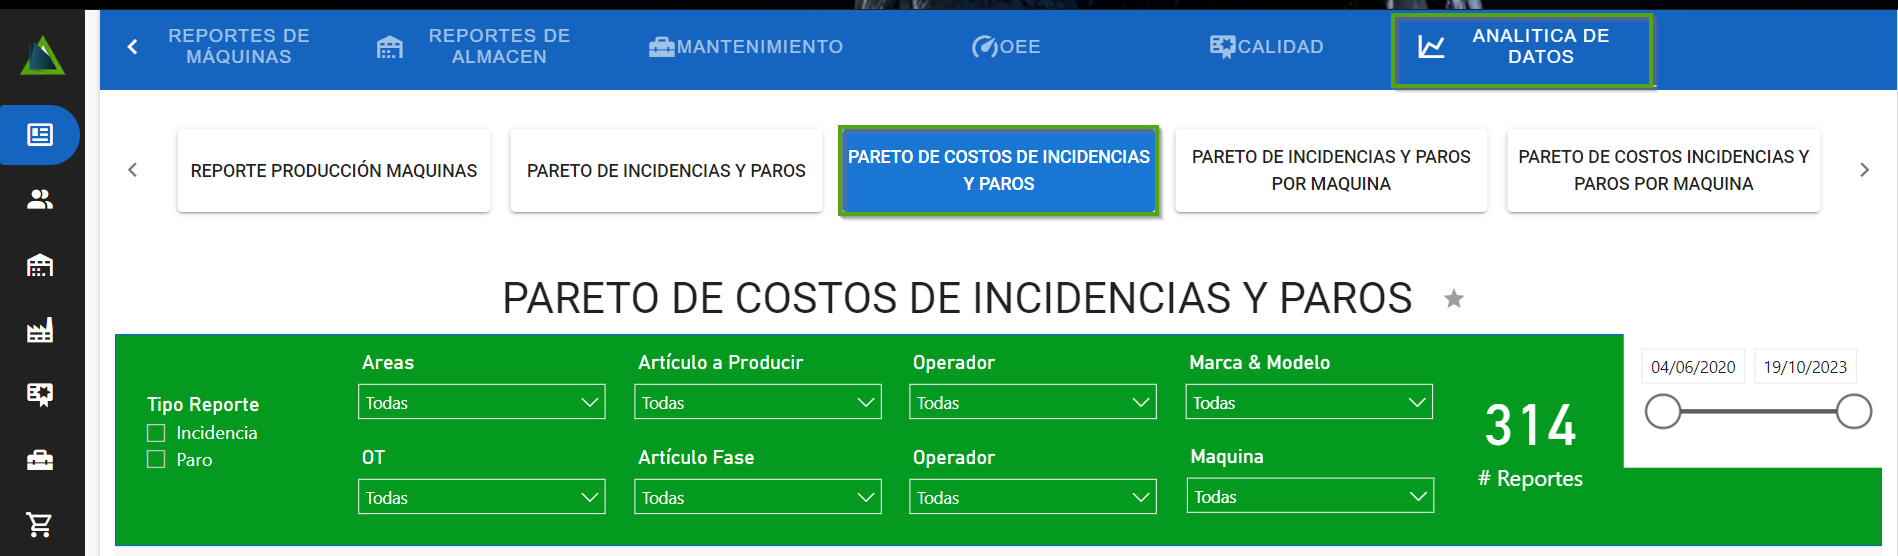
Task: Go to the OEE tab
Action: (1006, 47)
